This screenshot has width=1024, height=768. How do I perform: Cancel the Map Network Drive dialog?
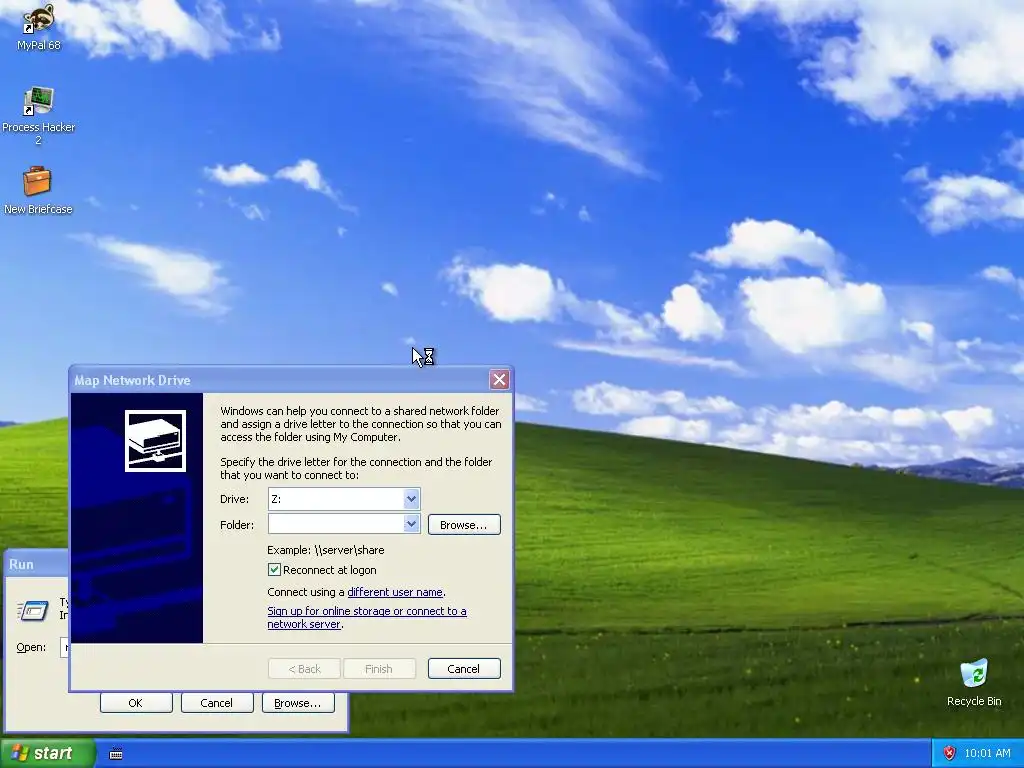click(x=464, y=669)
